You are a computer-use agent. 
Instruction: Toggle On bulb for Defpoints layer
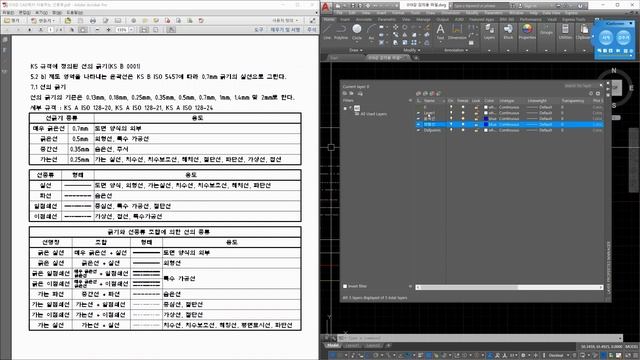(x=451, y=130)
